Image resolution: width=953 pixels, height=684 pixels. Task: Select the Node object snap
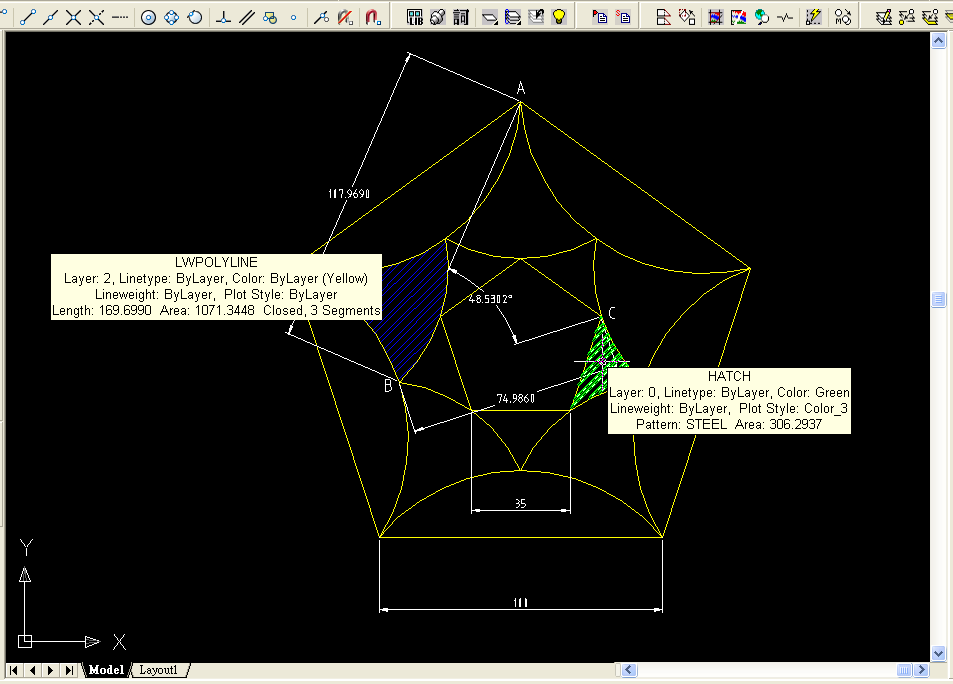point(294,17)
